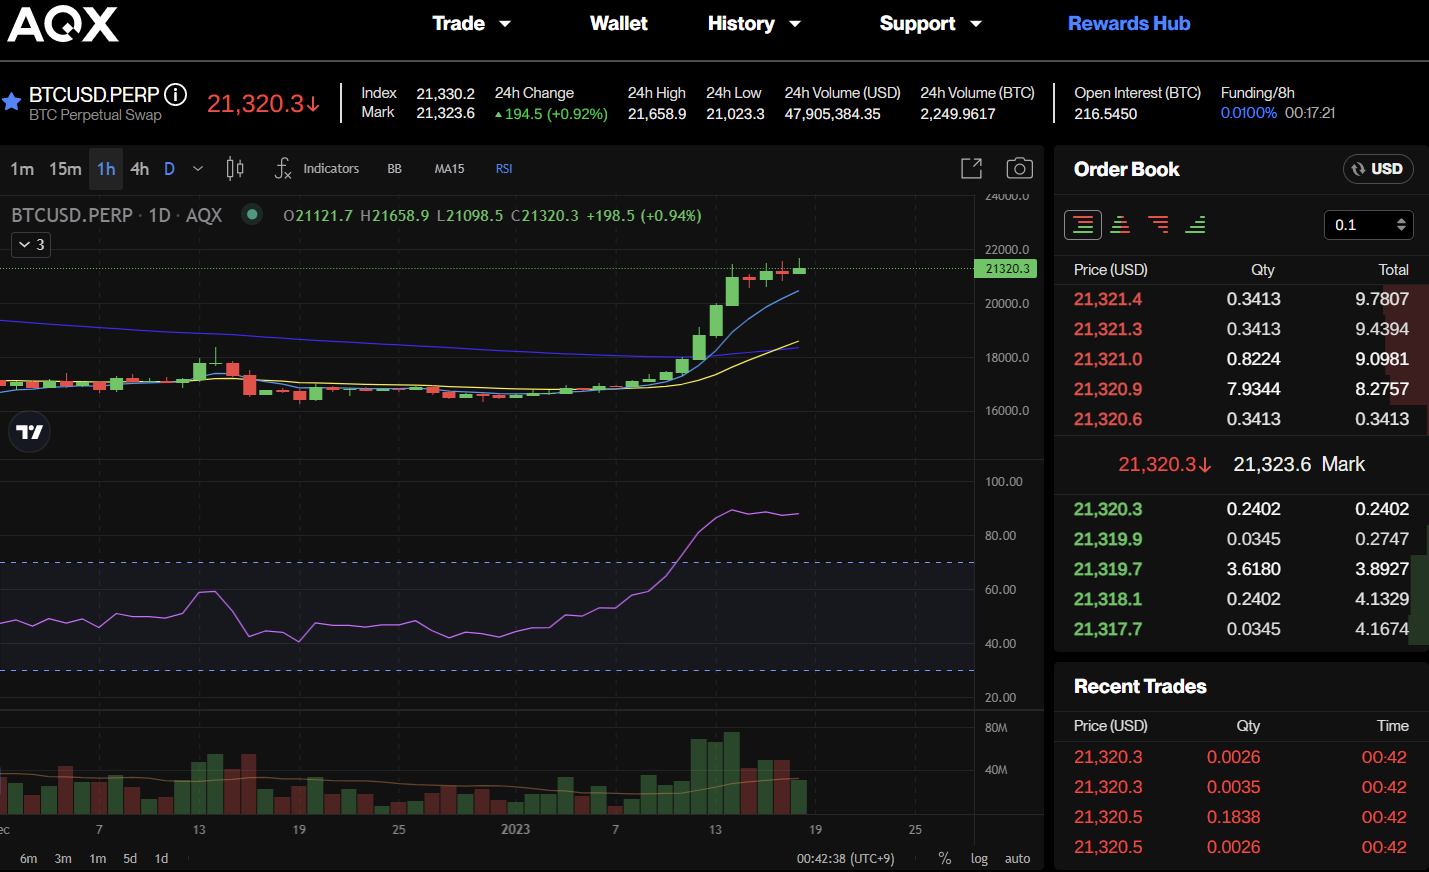Enable the BB indicator button

pos(394,169)
